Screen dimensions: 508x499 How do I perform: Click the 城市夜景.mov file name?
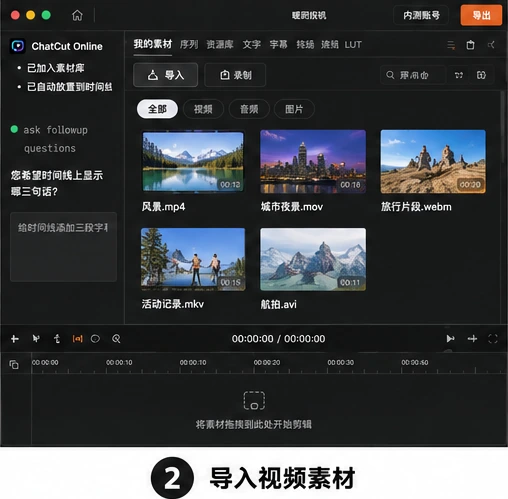point(292,207)
